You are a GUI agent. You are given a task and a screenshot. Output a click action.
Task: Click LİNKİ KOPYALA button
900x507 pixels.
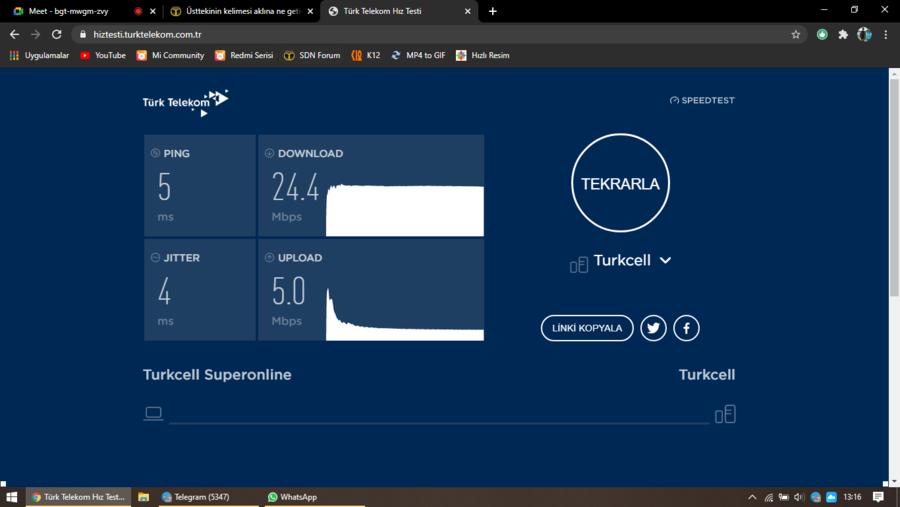point(587,328)
